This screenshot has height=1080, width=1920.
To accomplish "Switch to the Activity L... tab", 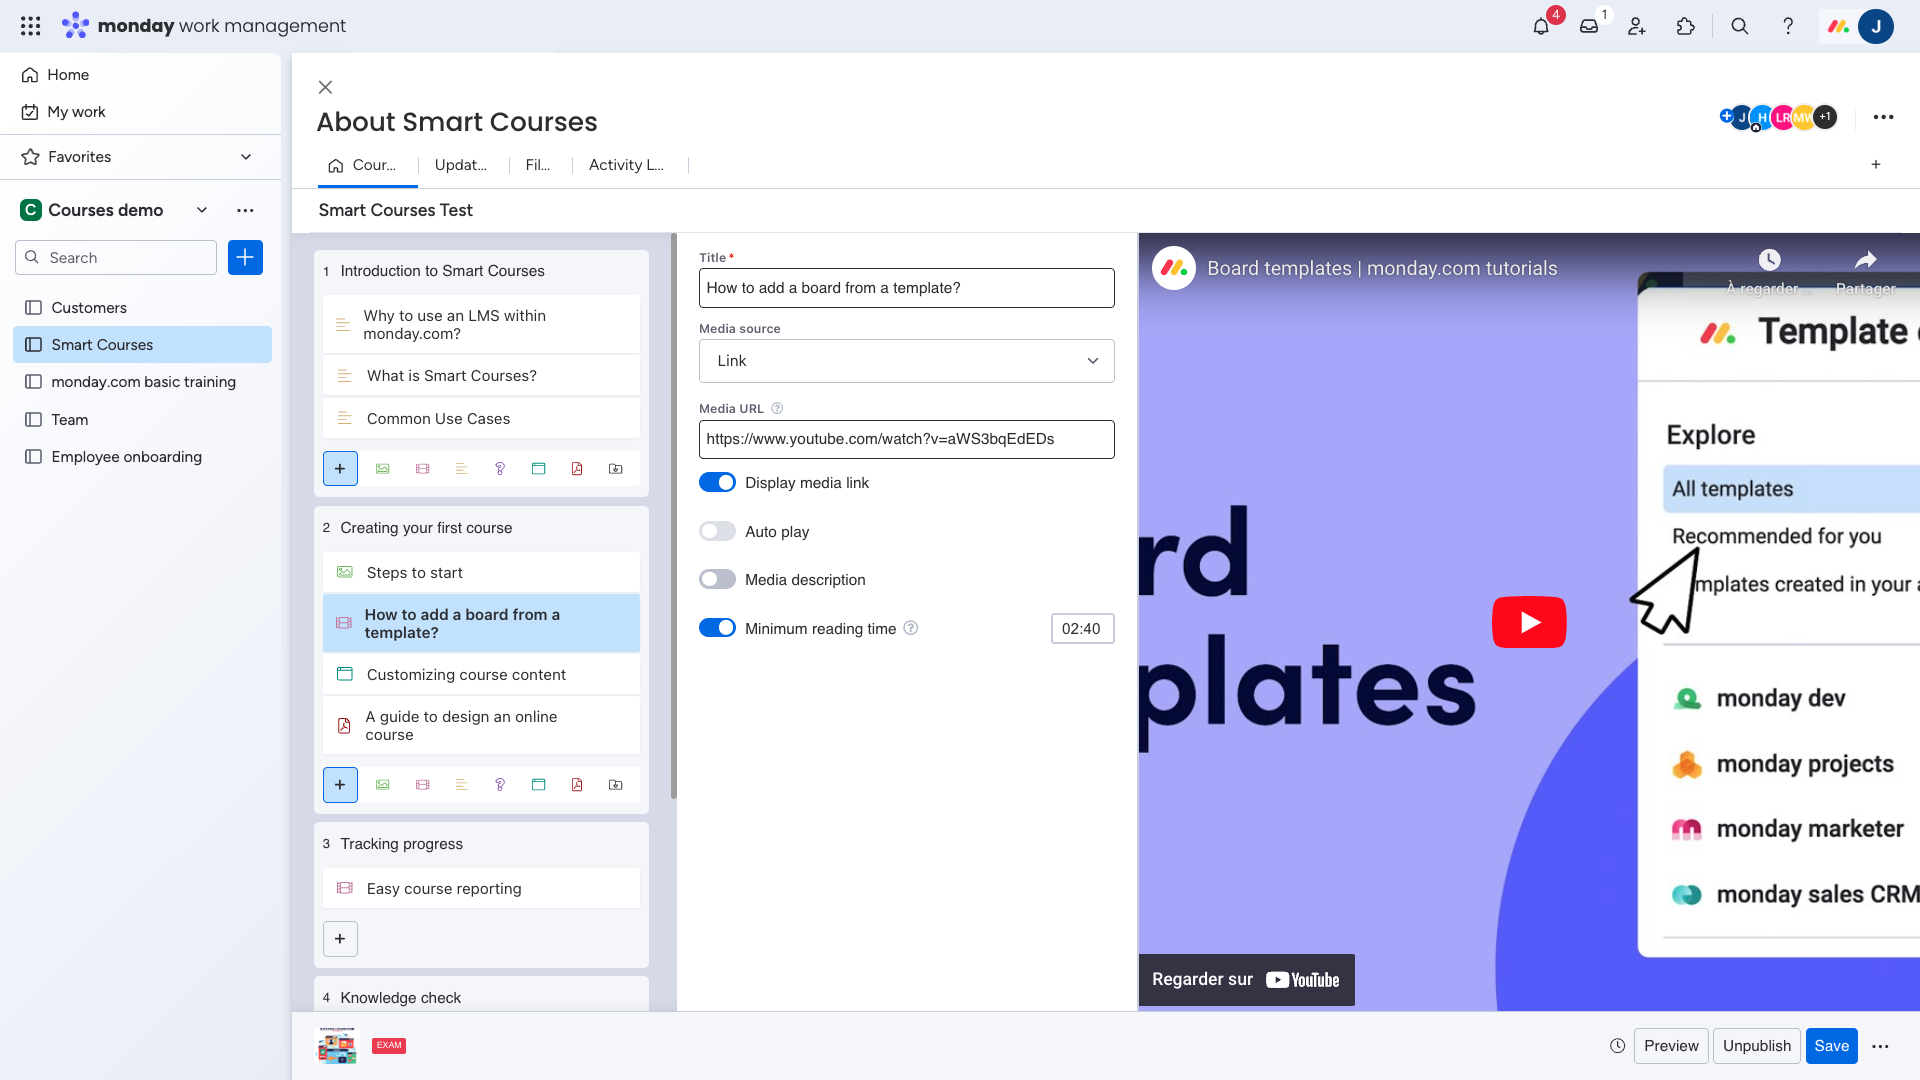I will coord(626,165).
